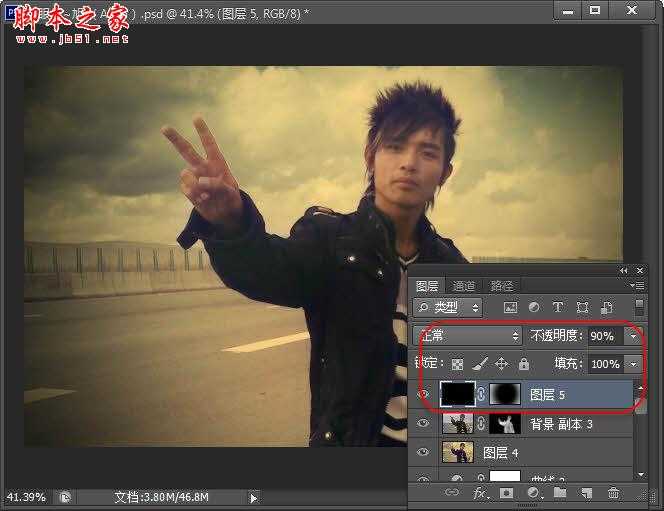
Task: Switch to the 图层 tab
Action: (427, 286)
